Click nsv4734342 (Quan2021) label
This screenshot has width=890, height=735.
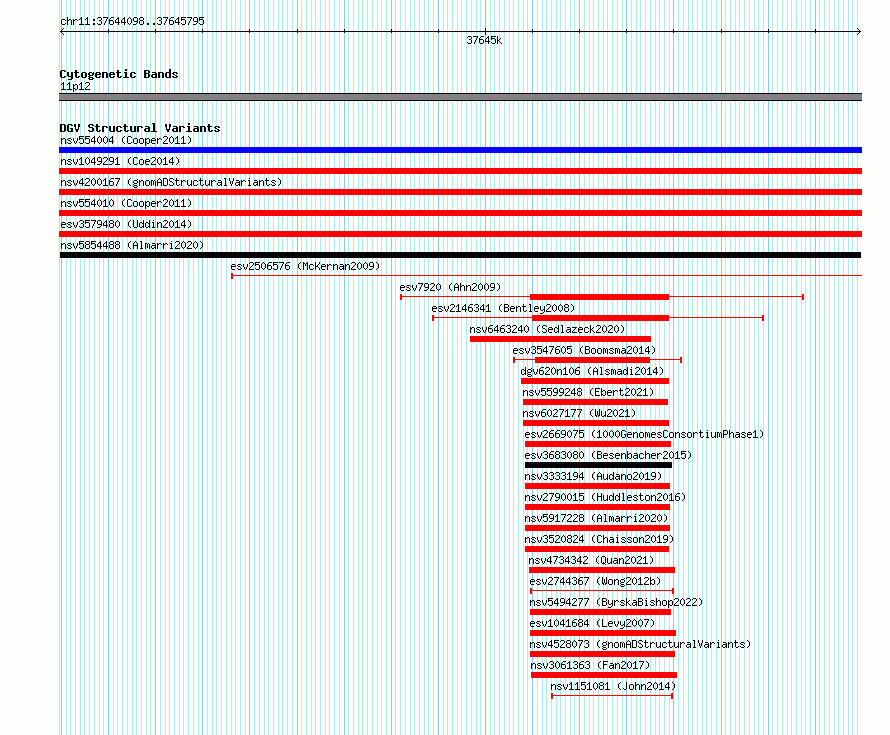tap(591, 560)
